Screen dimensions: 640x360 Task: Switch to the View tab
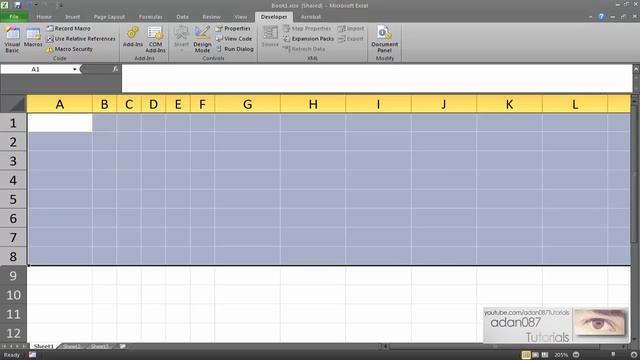pyautogui.click(x=240, y=17)
